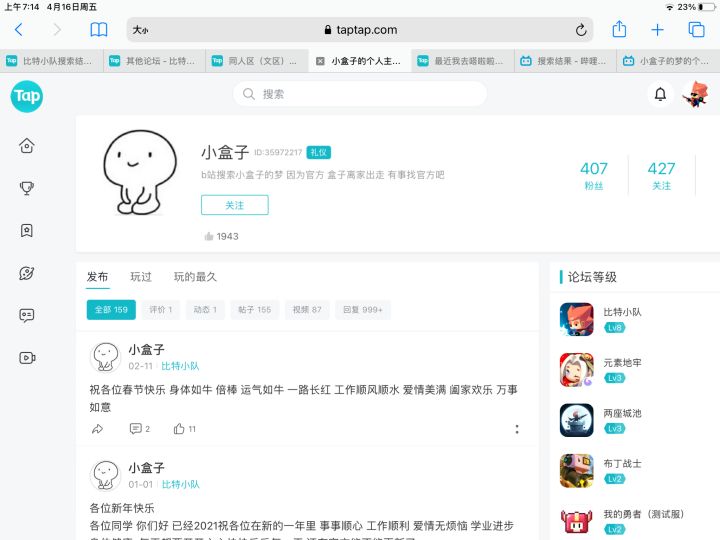Image resolution: width=720 pixels, height=540 pixels.
Task: Open 元素地牢 forum icon
Action: [577, 370]
